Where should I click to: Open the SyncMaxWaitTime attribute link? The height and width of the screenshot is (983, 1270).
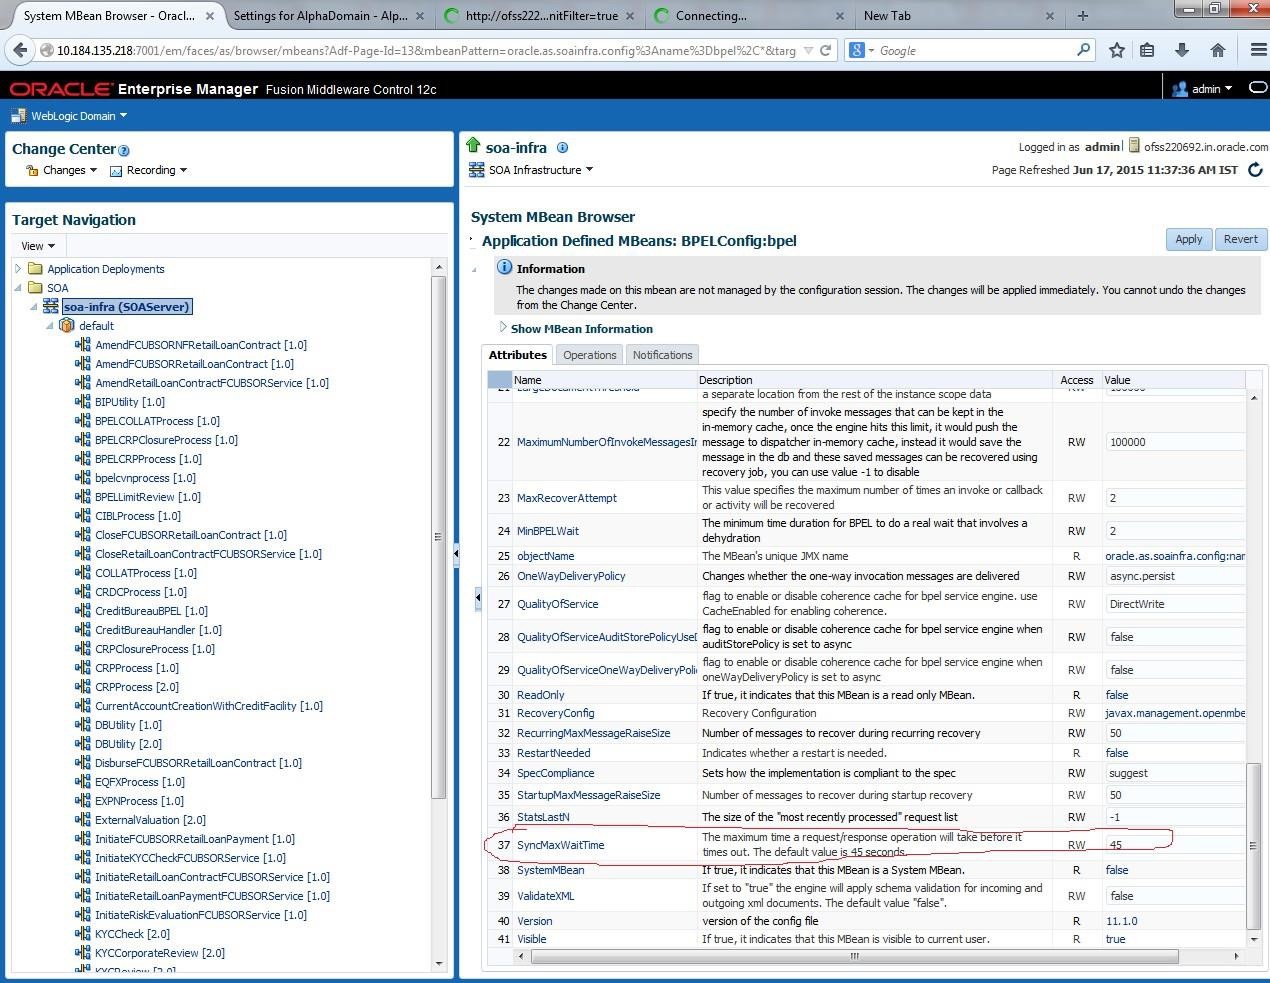[x=560, y=846]
